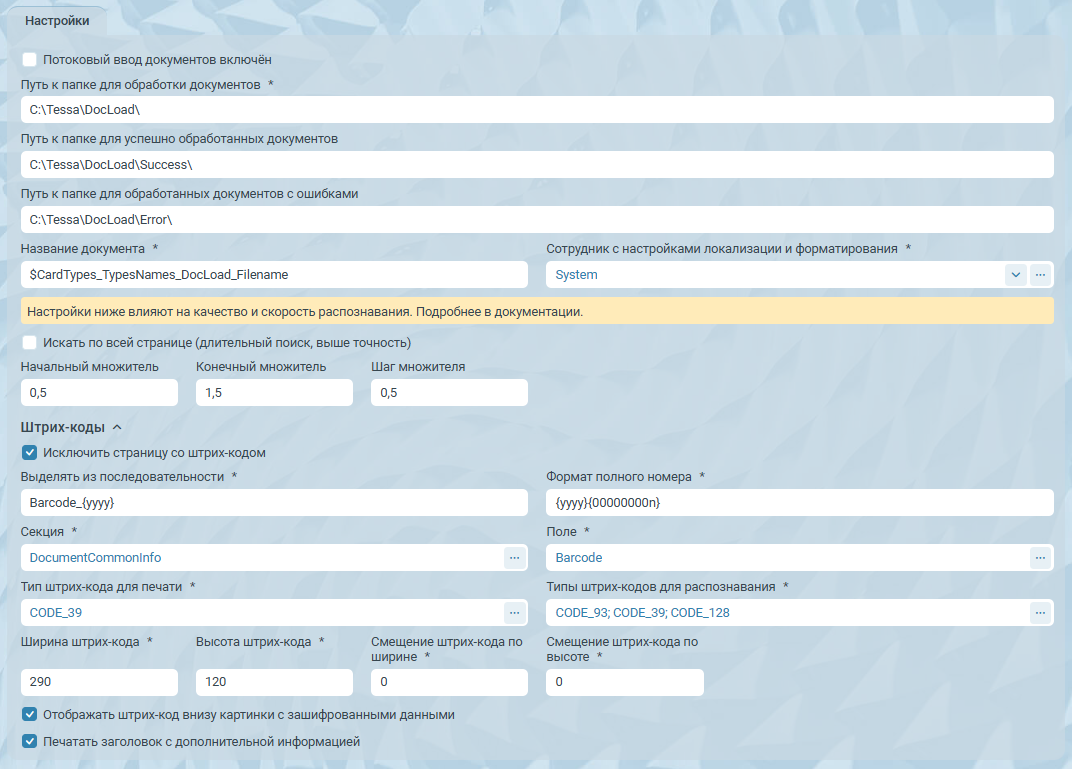
Task: Uncheck 'Печатать заголовок с дополнительной информацией'
Action: point(30,742)
